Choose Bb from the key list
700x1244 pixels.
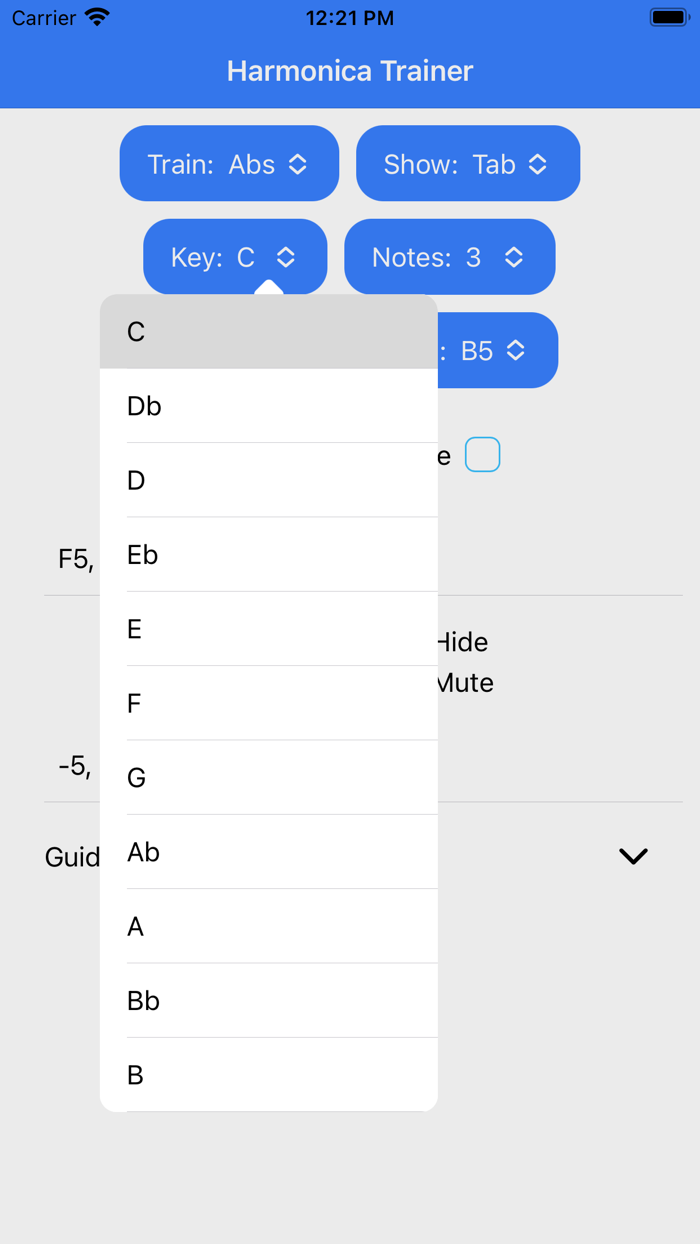[x=268, y=1000]
